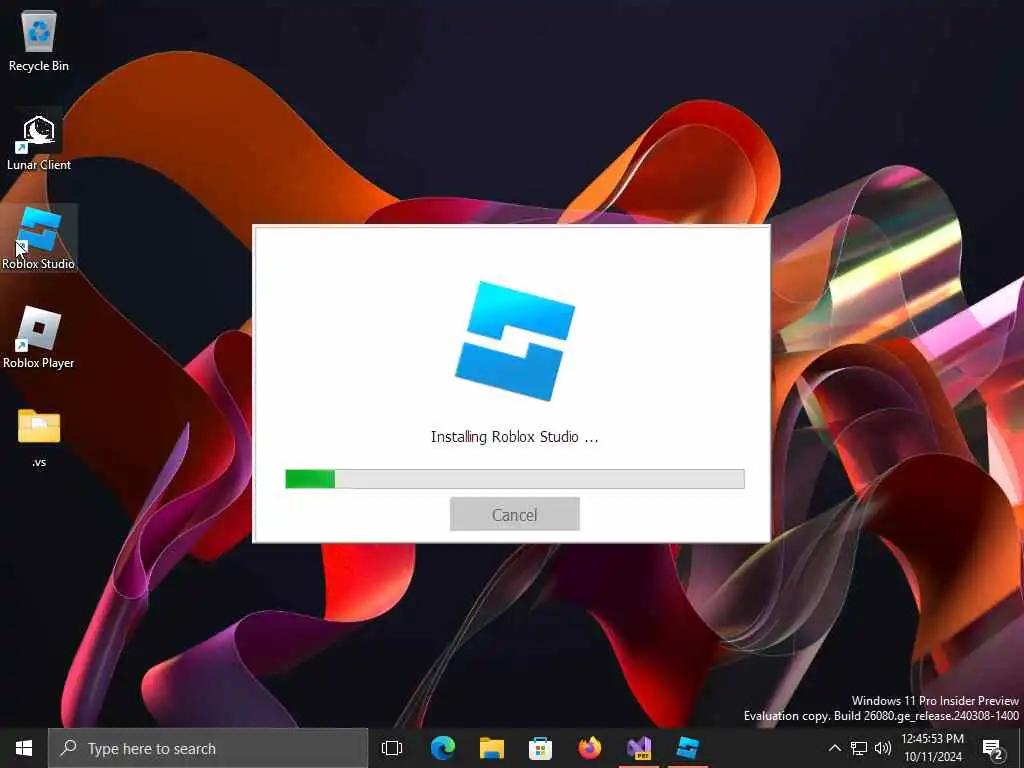Click the 'Installing Roblox Studio ...' status text
Viewport: 1024px width, 768px height.
pyautogui.click(x=515, y=437)
